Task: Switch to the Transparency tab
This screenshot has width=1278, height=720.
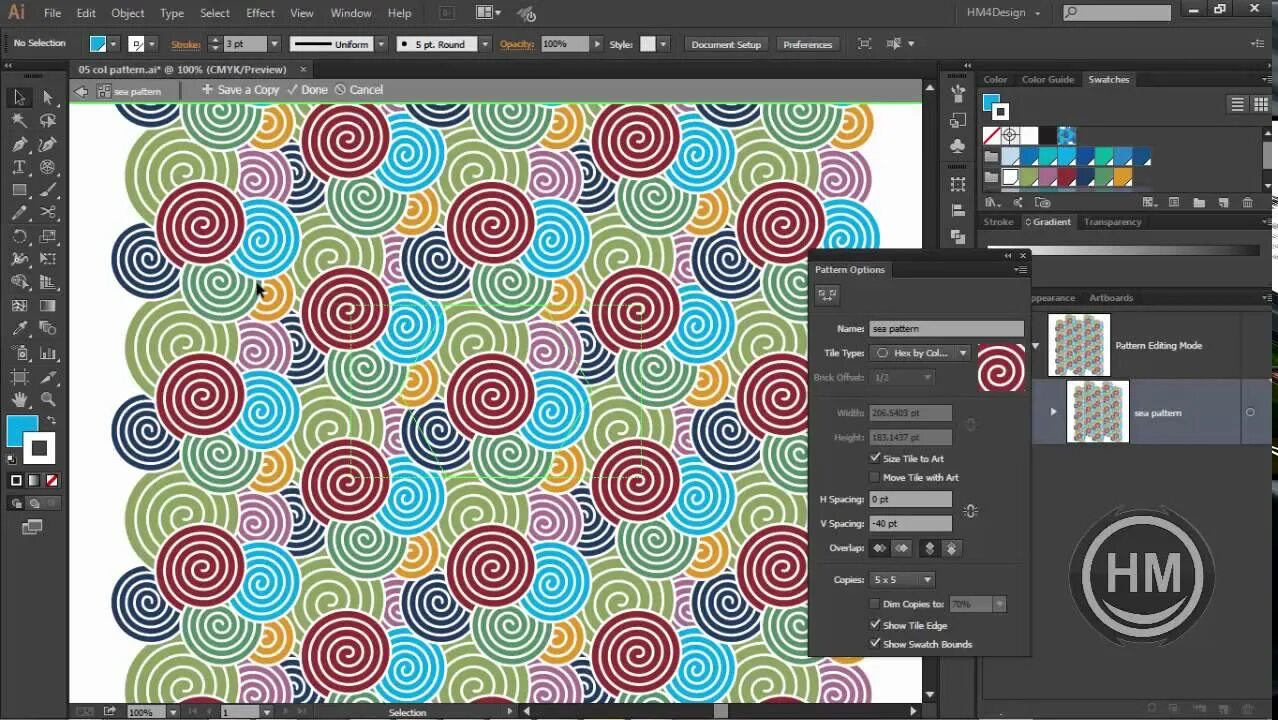Action: click(x=1112, y=222)
